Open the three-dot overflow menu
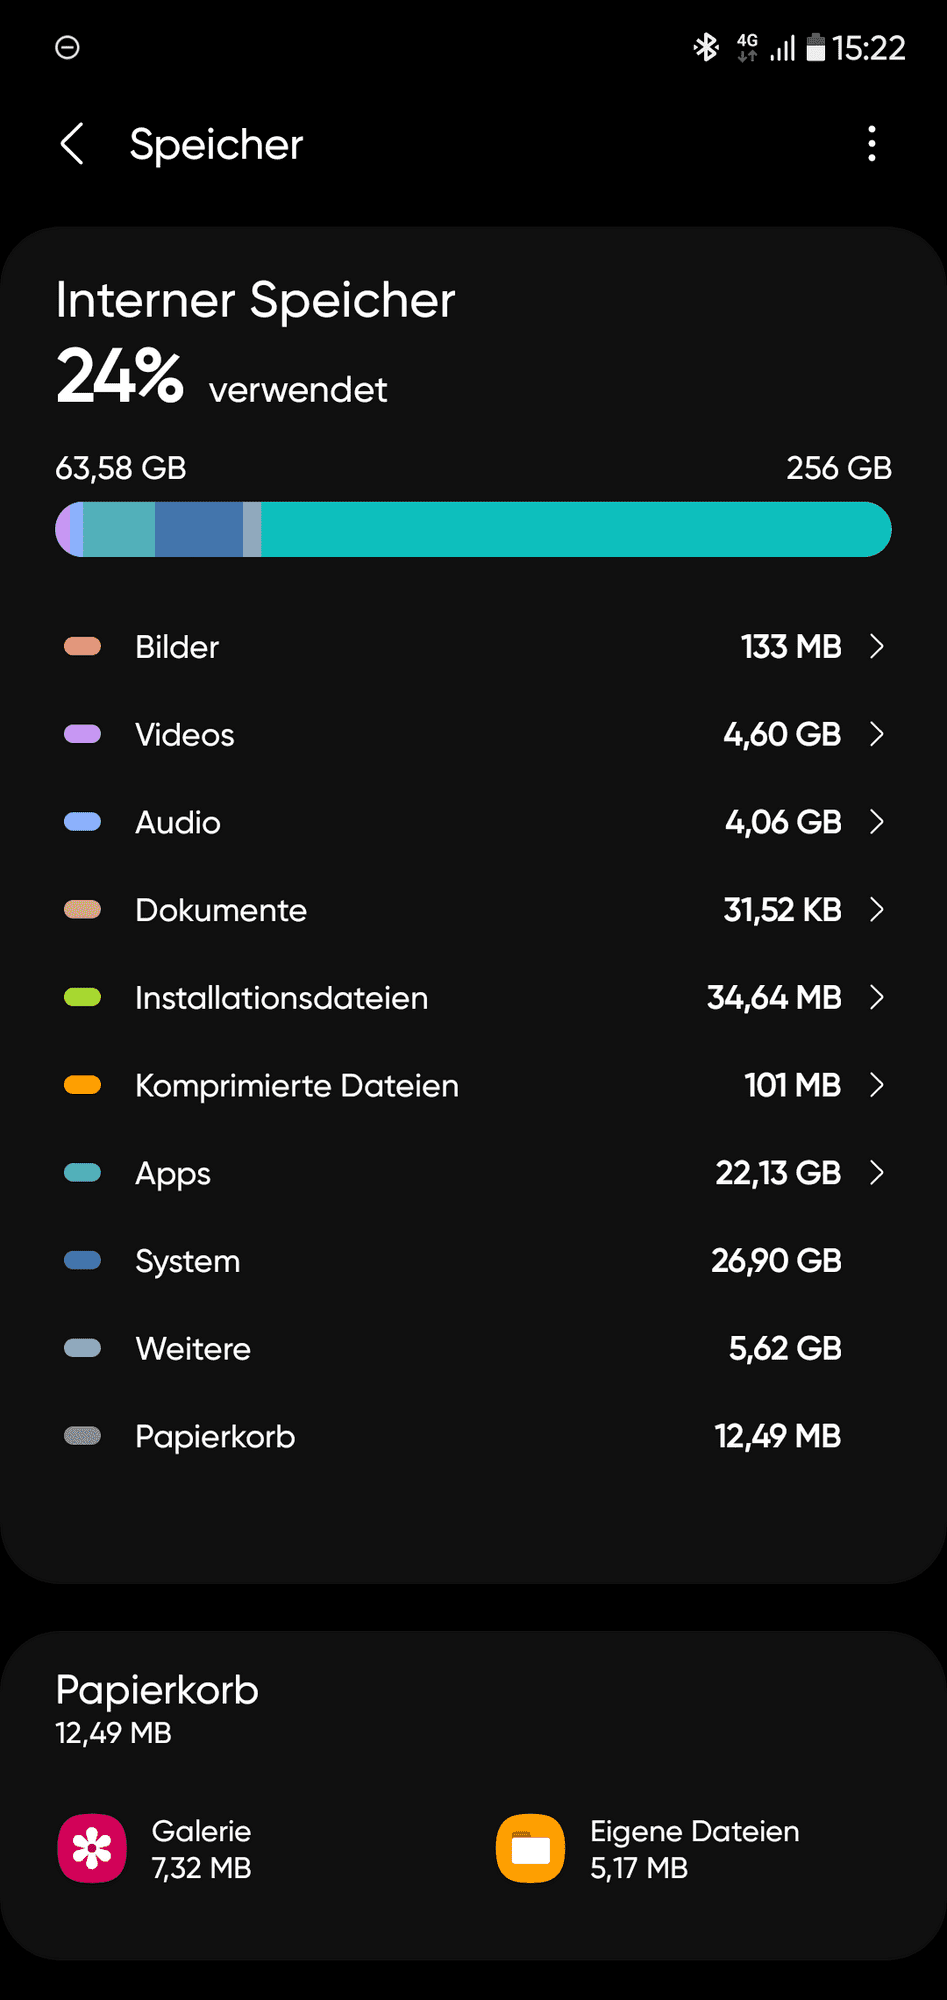The width and height of the screenshot is (947, 2000). tap(872, 144)
